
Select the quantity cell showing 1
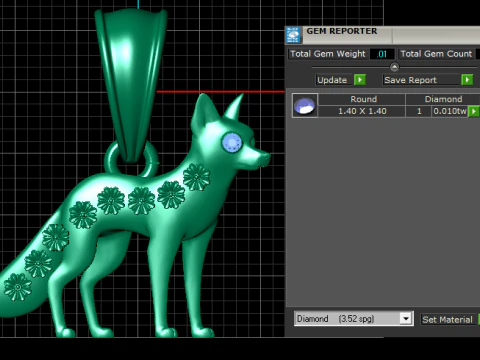tap(419, 111)
